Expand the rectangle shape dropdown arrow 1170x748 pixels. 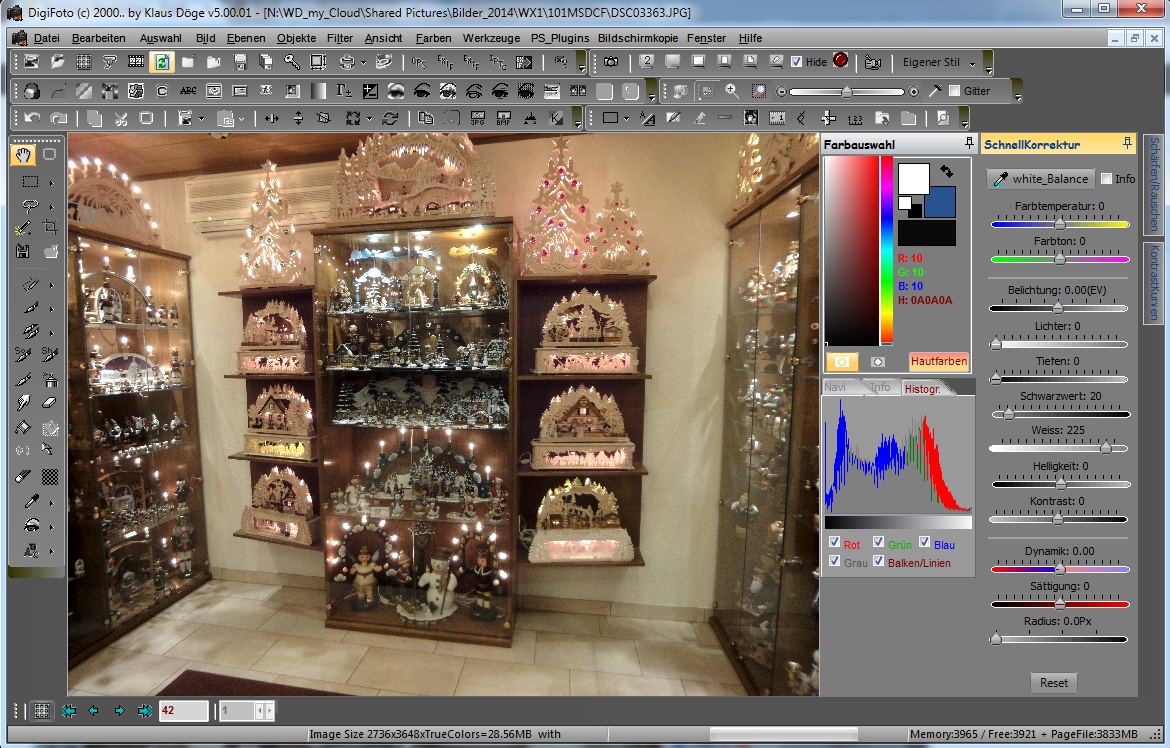tap(627, 118)
